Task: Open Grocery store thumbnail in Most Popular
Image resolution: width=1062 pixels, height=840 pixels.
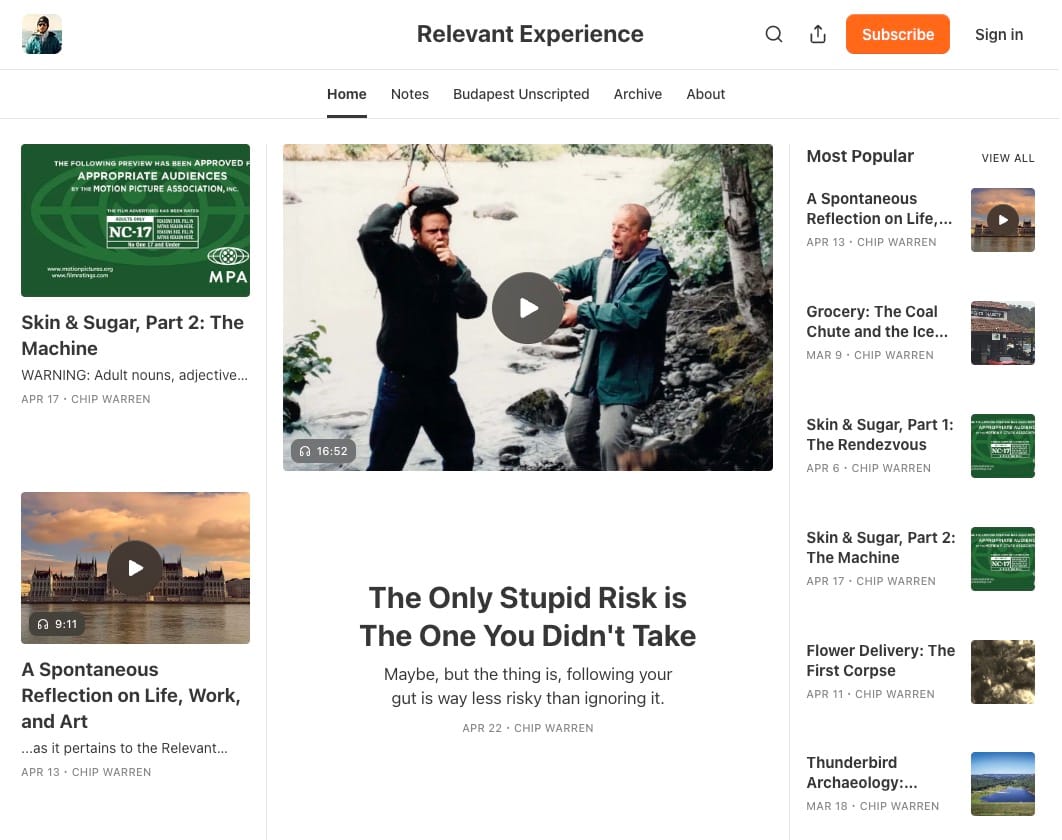Action: [1002, 333]
